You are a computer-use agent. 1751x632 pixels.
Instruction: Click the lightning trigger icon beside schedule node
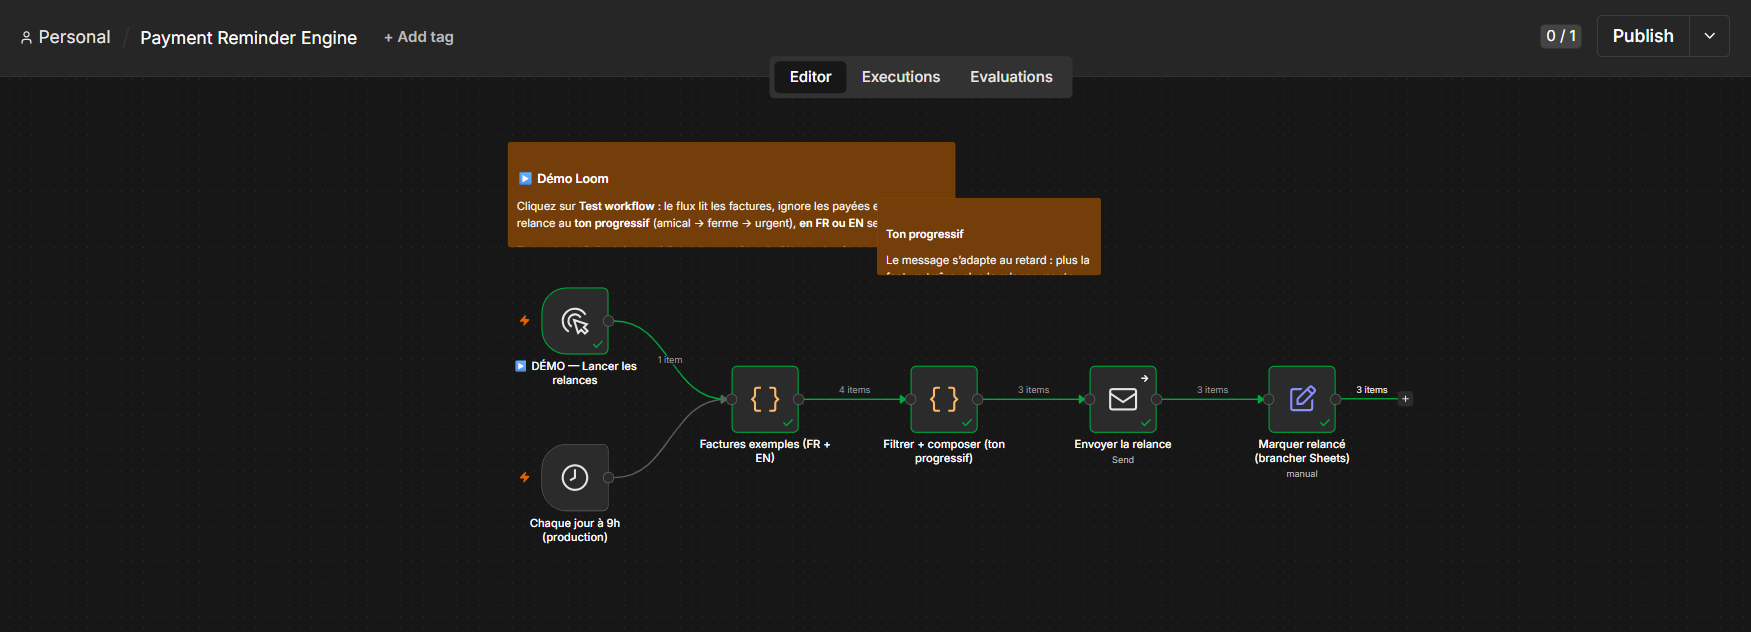point(524,477)
